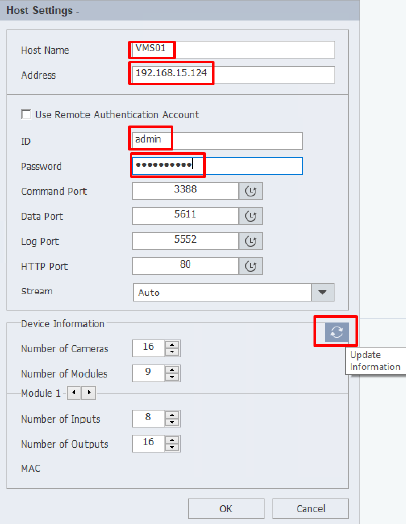Focus the HTTP Port field 80
Screen dimensions: 409x524
tap(185, 266)
